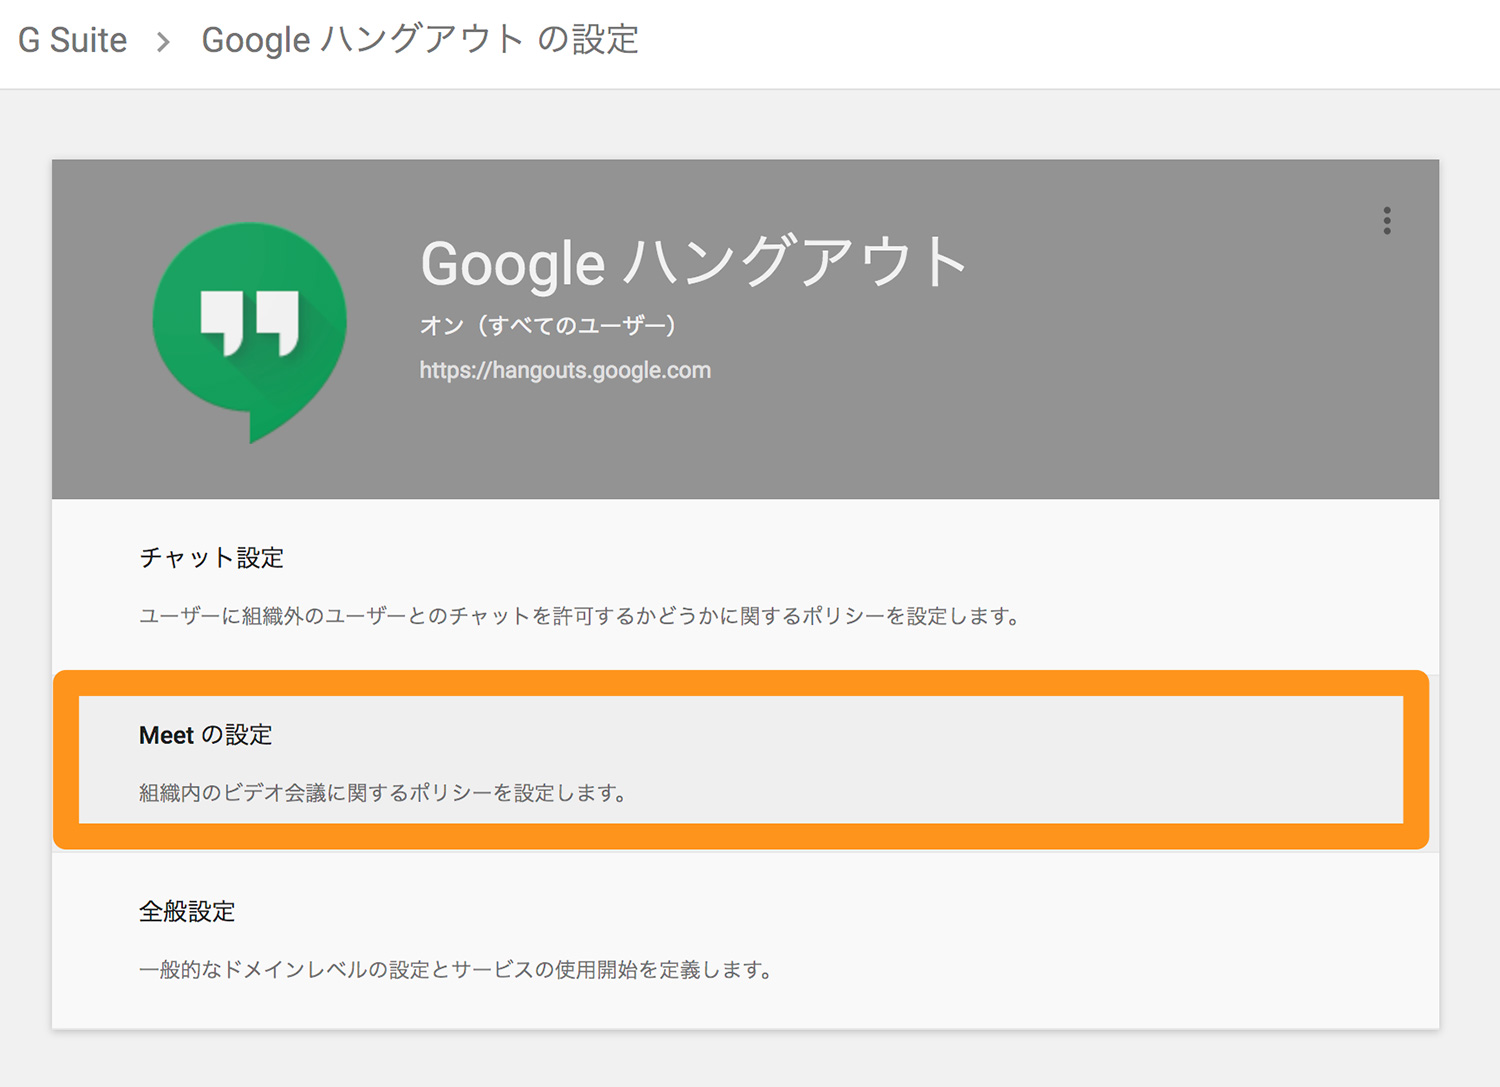Image resolution: width=1500 pixels, height=1087 pixels.
Task: Click the Google ハングアウト の設定 breadcrumb title
Action: 420,40
